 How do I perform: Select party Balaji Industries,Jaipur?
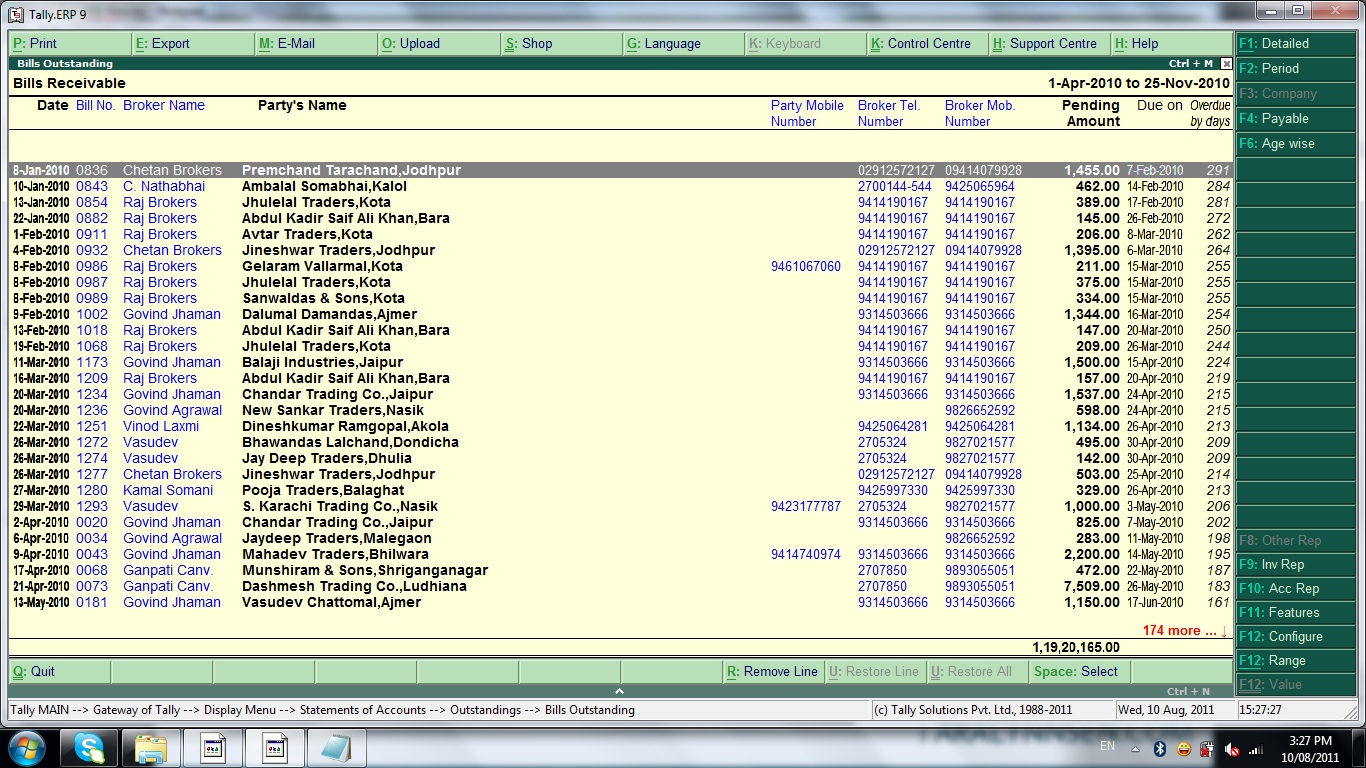coord(322,362)
